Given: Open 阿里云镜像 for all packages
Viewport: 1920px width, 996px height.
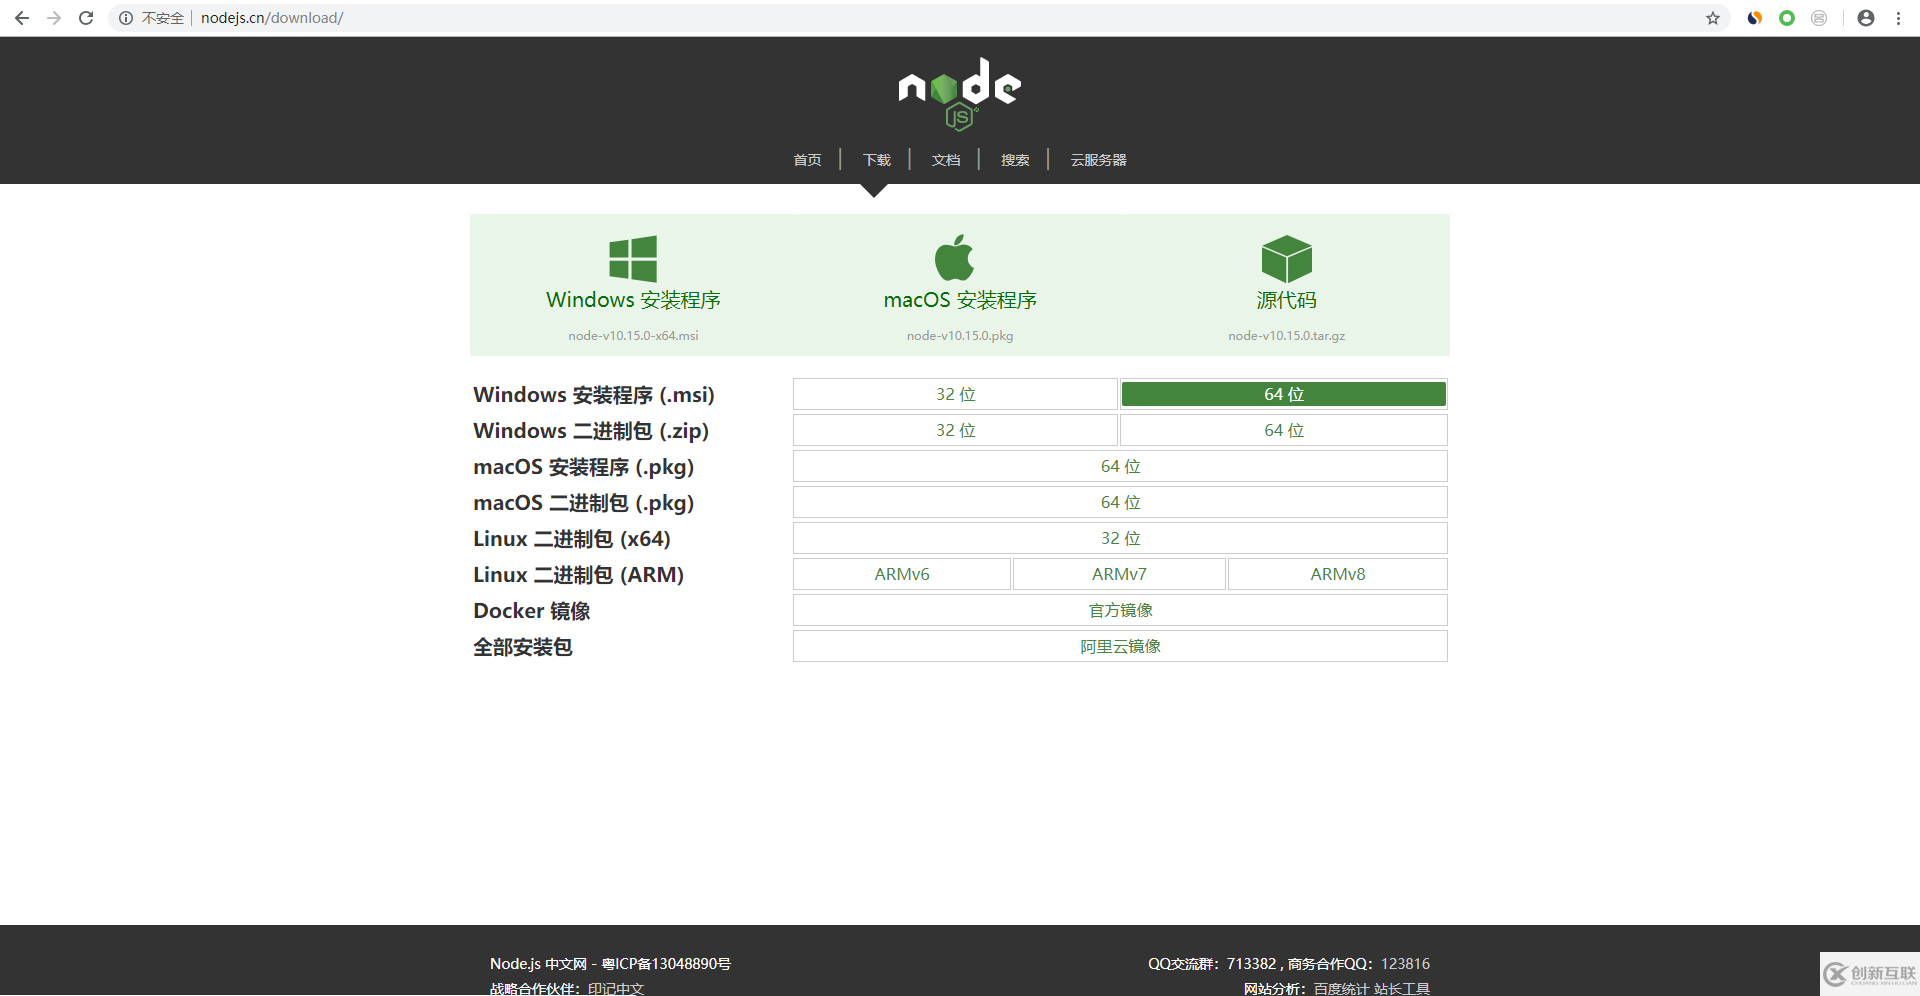Looking at the screenshot, I should click(1120, 646).
